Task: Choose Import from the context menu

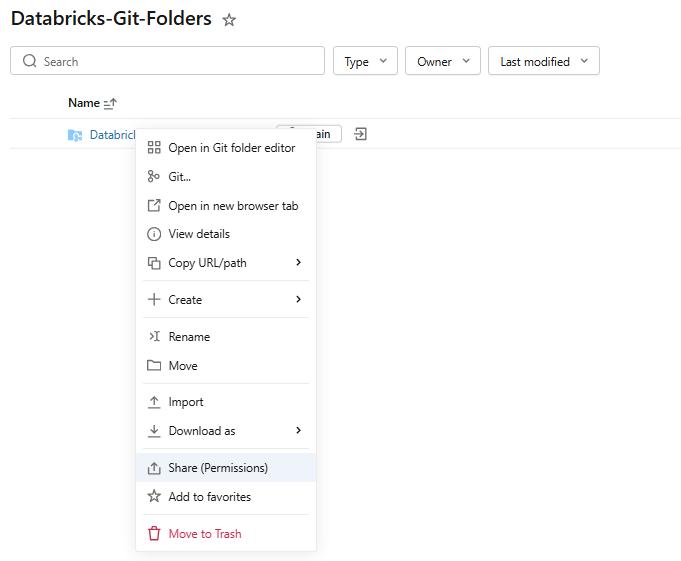Action: click(x=226, y=402)
